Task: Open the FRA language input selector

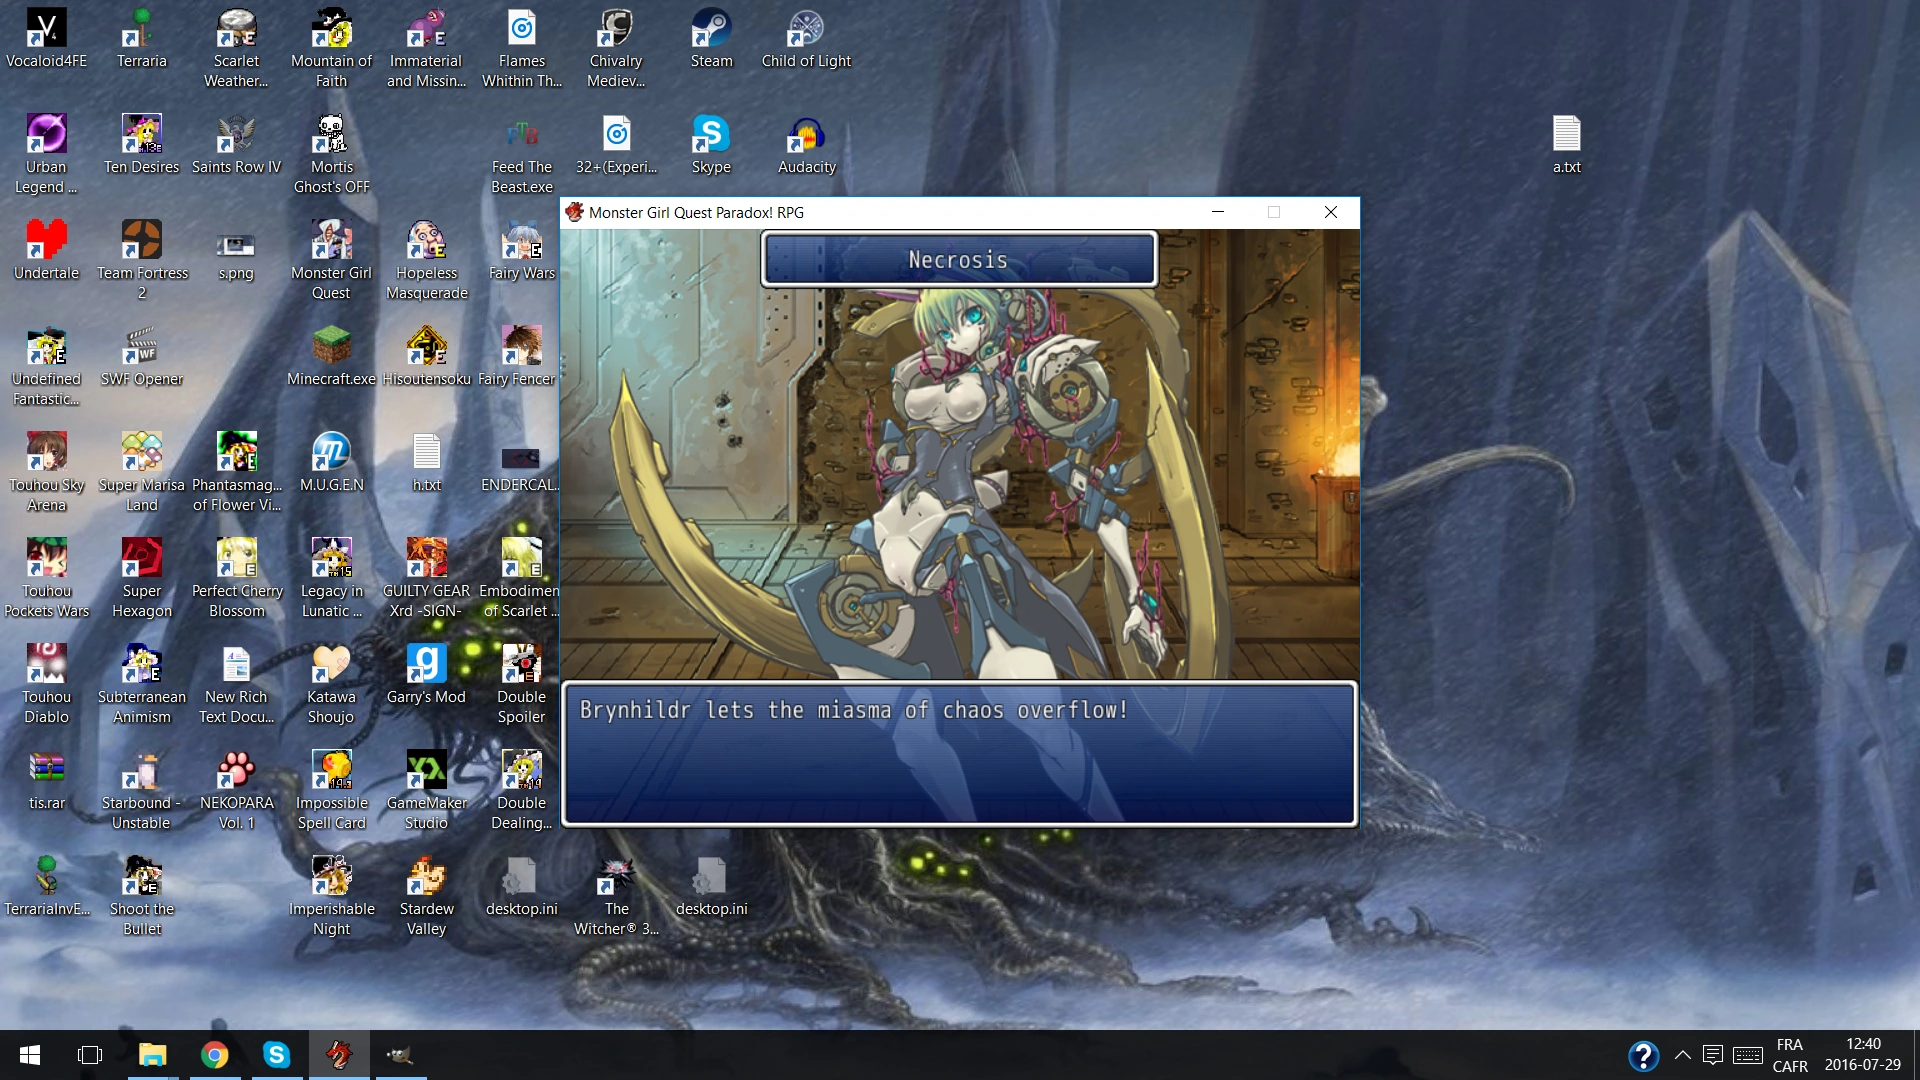Action: [x=1789, y=1055]
